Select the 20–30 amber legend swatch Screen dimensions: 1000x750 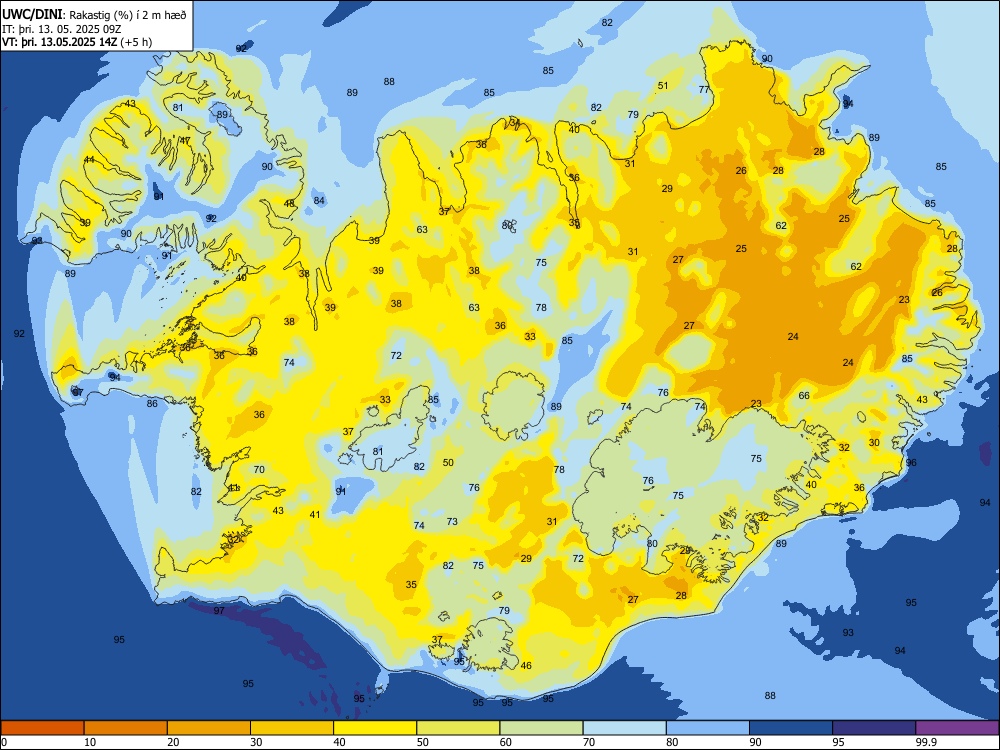click(x=209, y=728)
